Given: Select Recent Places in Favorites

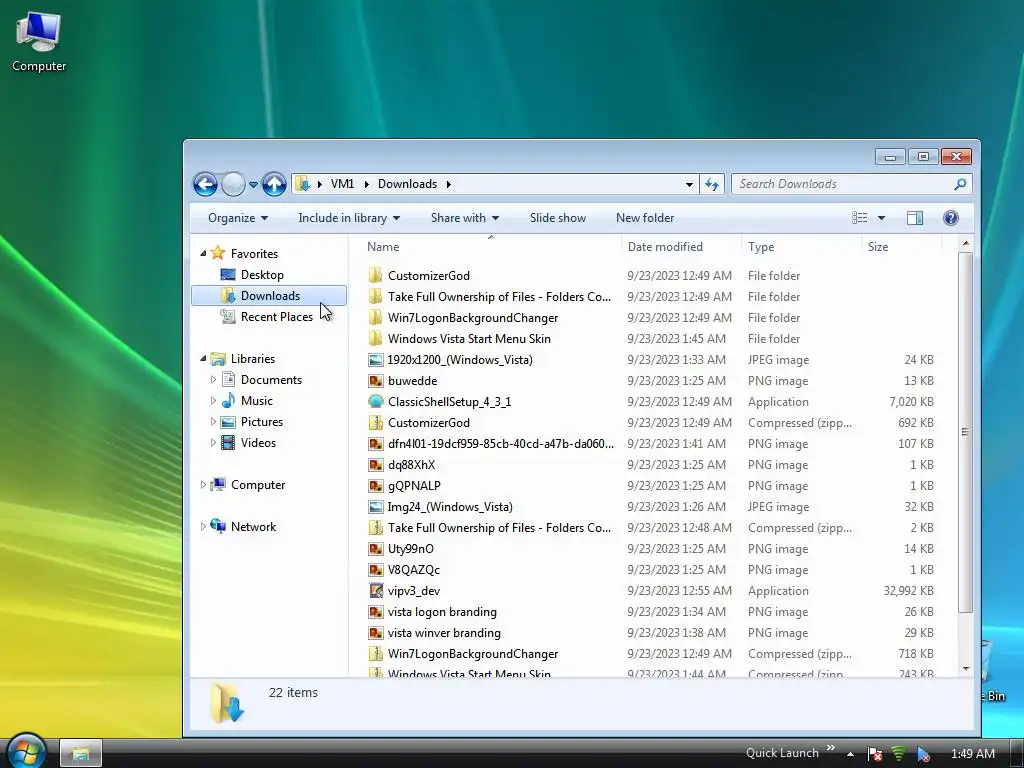Looking at the screenshot, I should 276,317.
